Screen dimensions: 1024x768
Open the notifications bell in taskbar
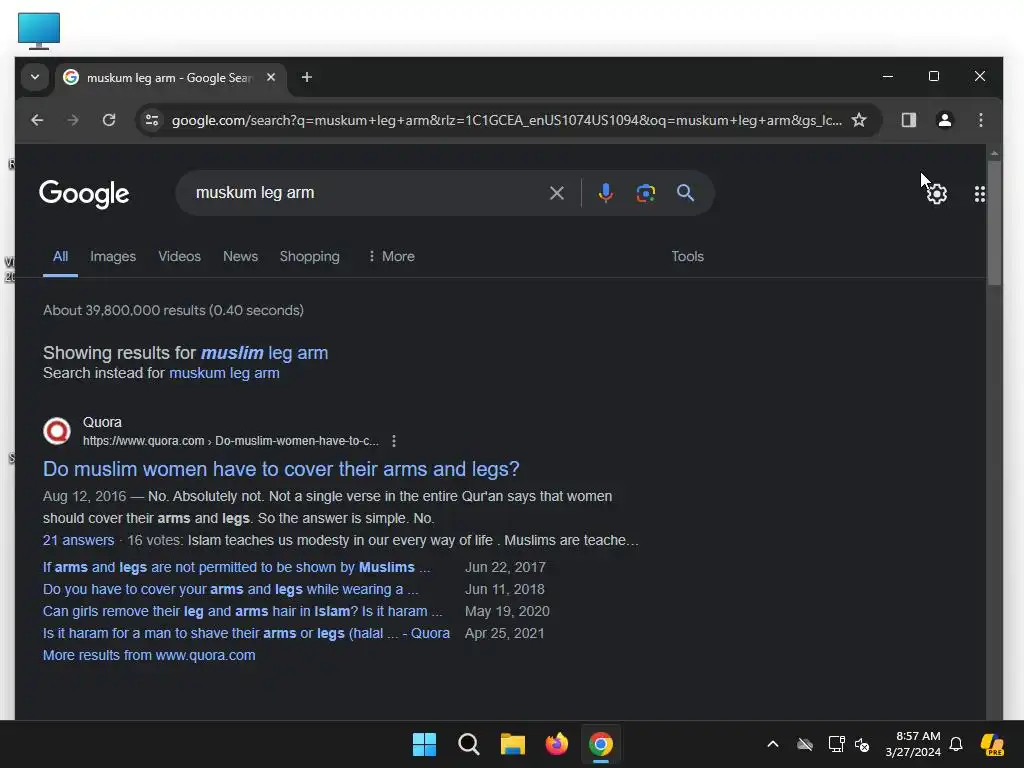tap(956, 744)
